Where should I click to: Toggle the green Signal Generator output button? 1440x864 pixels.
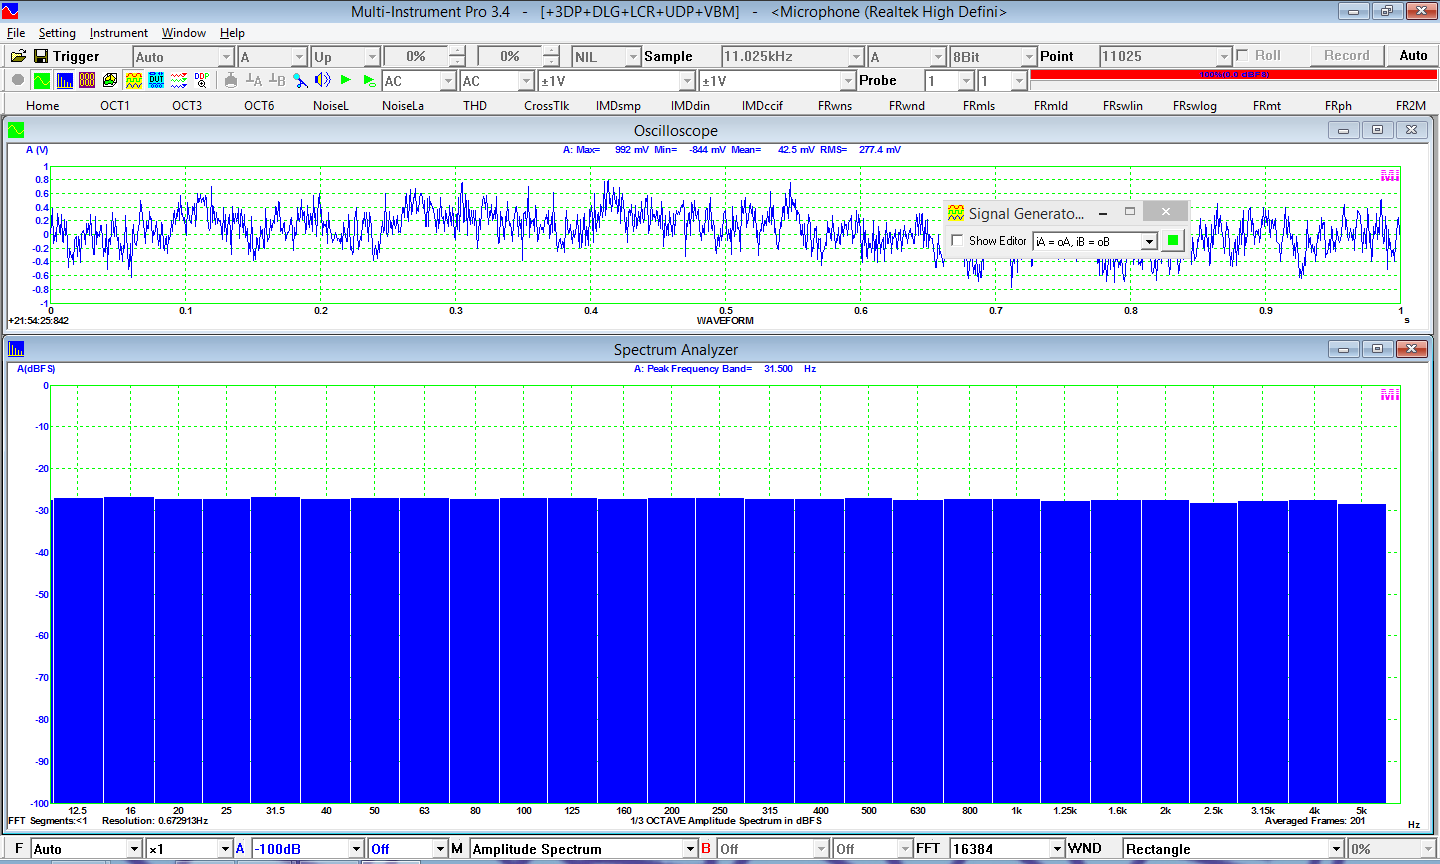[1173, 241]
